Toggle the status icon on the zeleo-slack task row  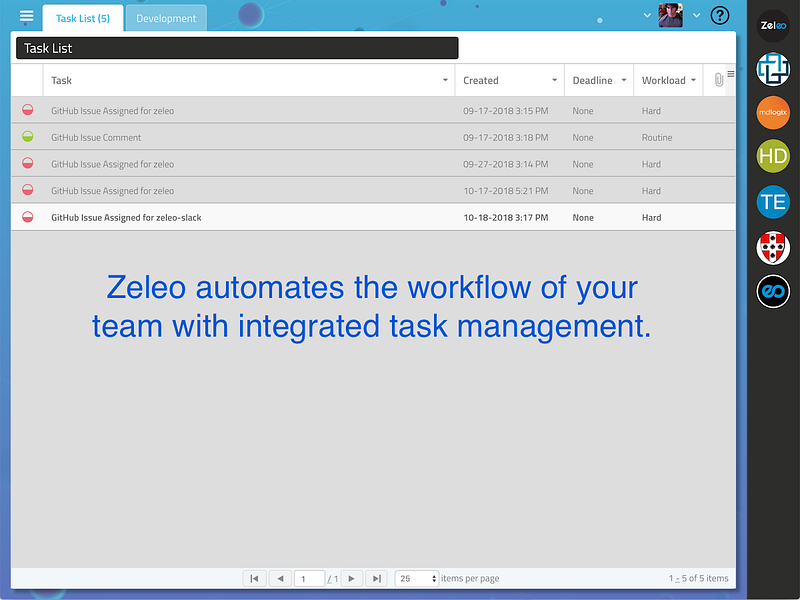(x=27, y=217)
